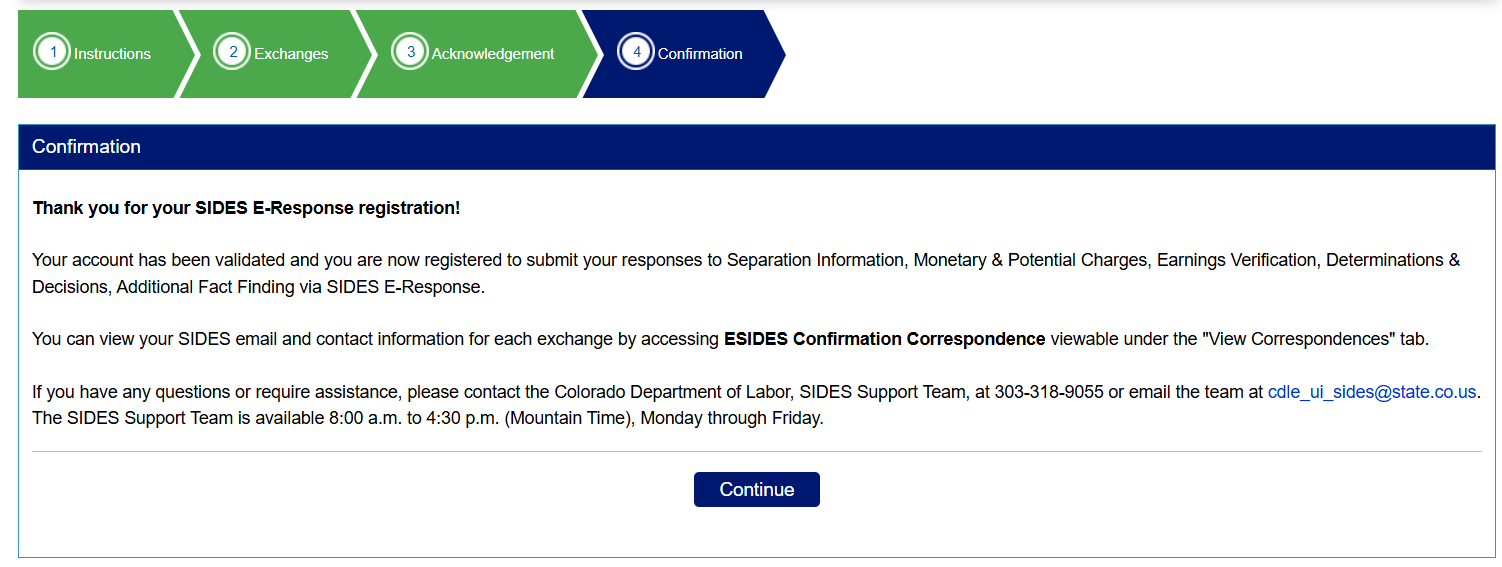
Task: Click the SIDES Support Team hours sentence
Action: coord(428,418)
